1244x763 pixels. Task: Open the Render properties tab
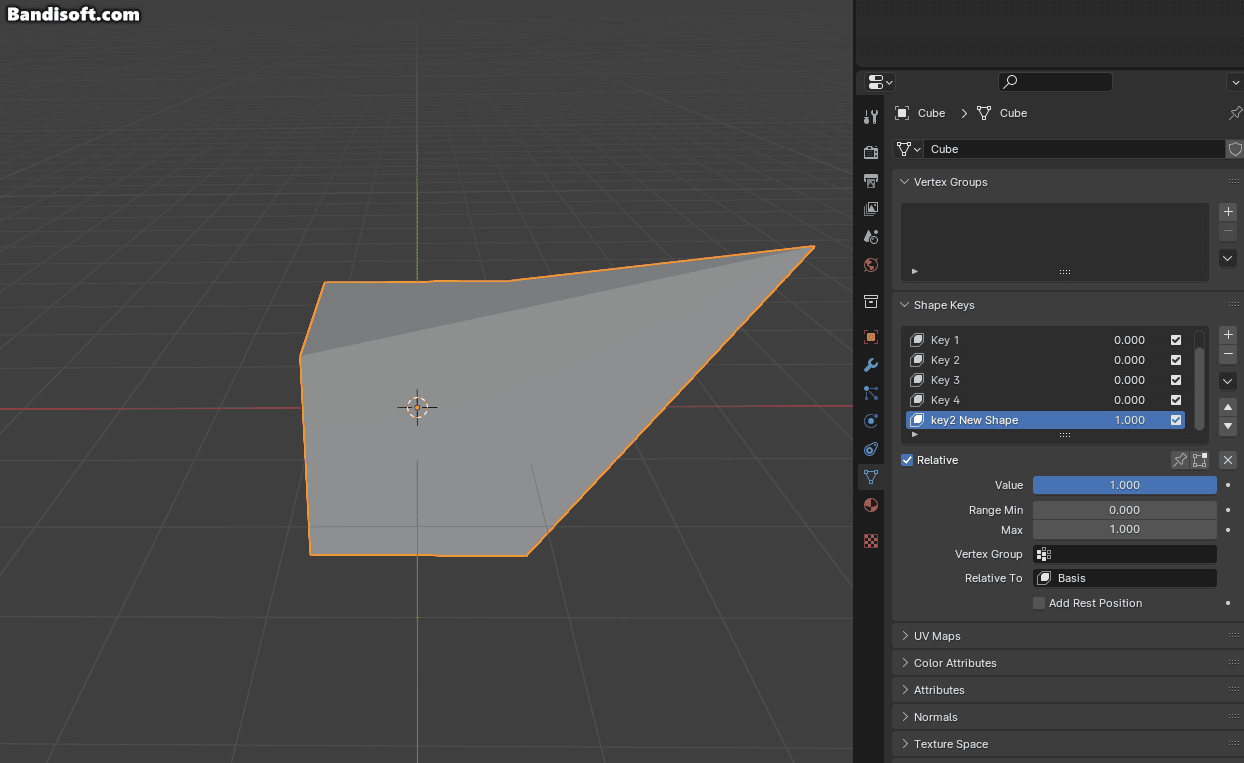871,152
